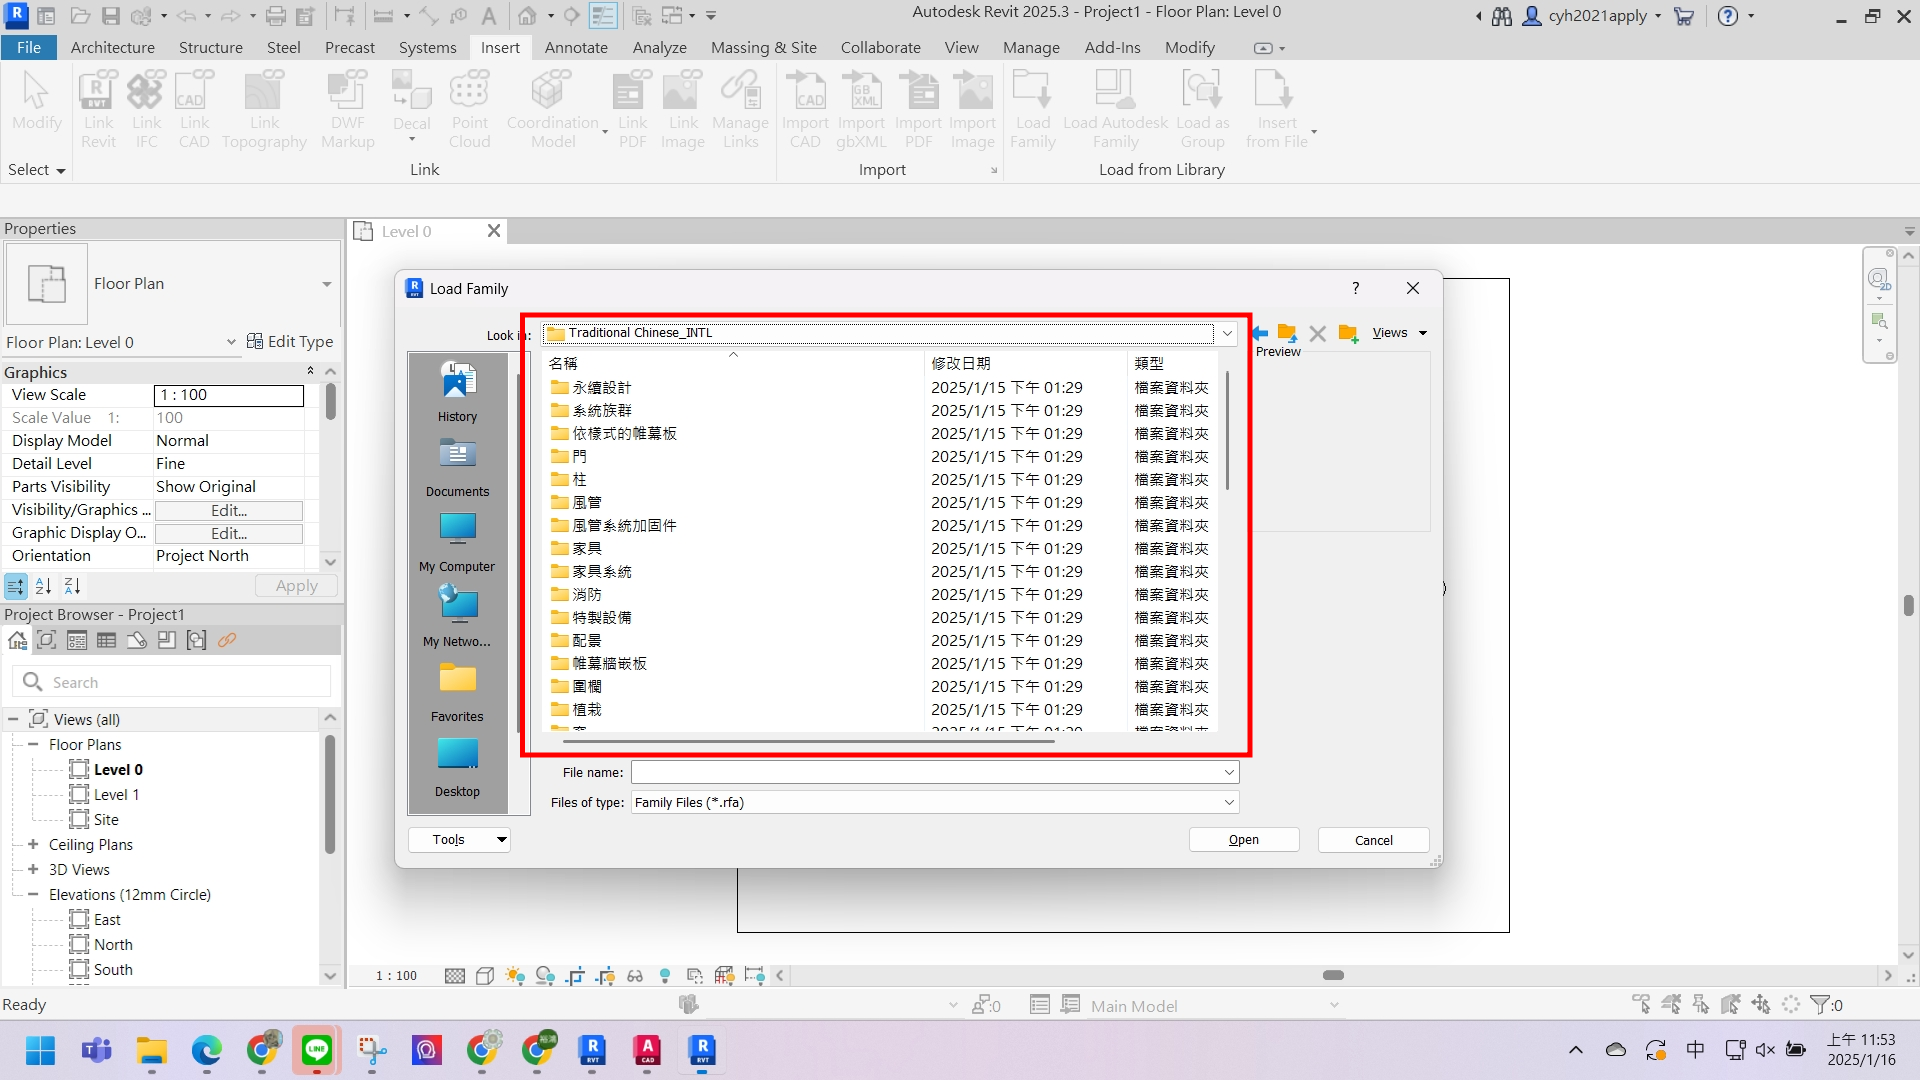
Task: Click the Open button in dialog
Action: pyautogui.click(x=1244, y=840)
